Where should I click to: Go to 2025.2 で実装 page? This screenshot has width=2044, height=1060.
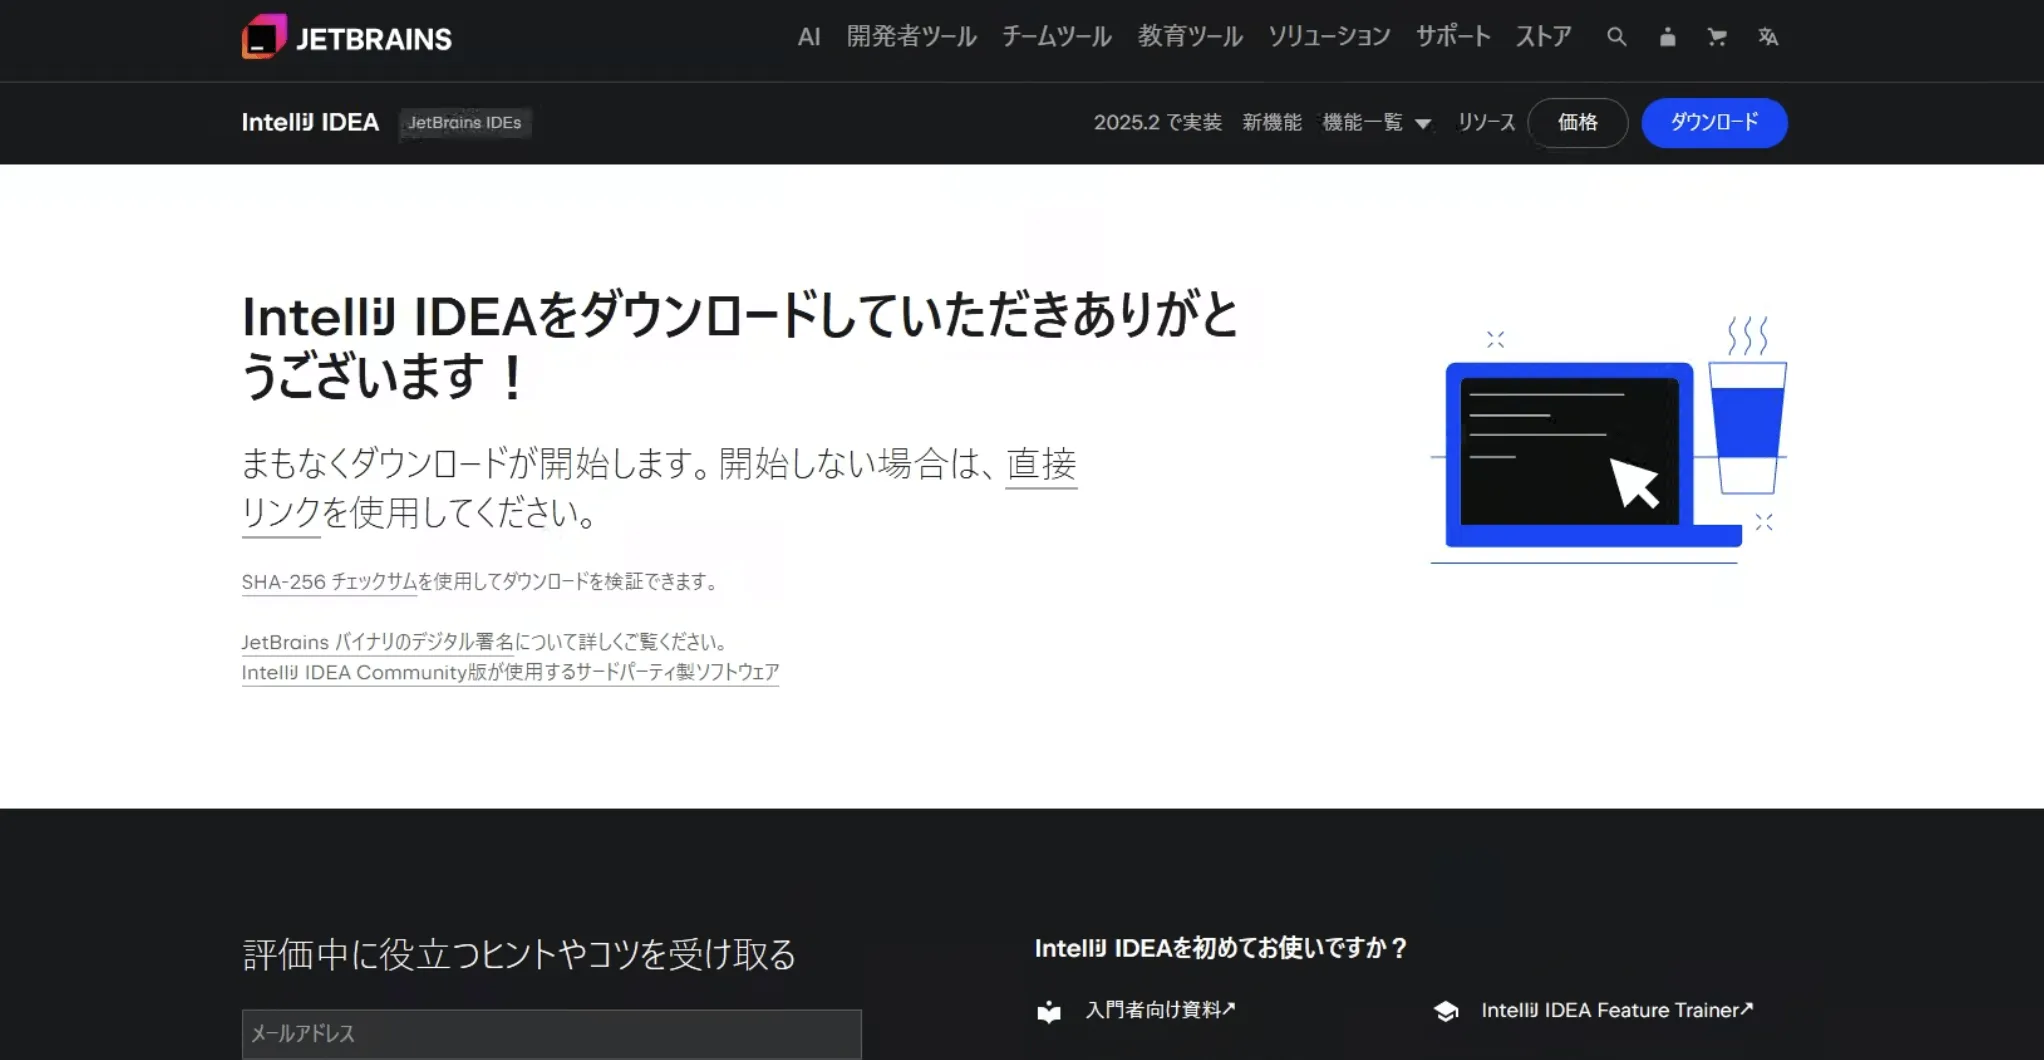tap(1157, 123)
